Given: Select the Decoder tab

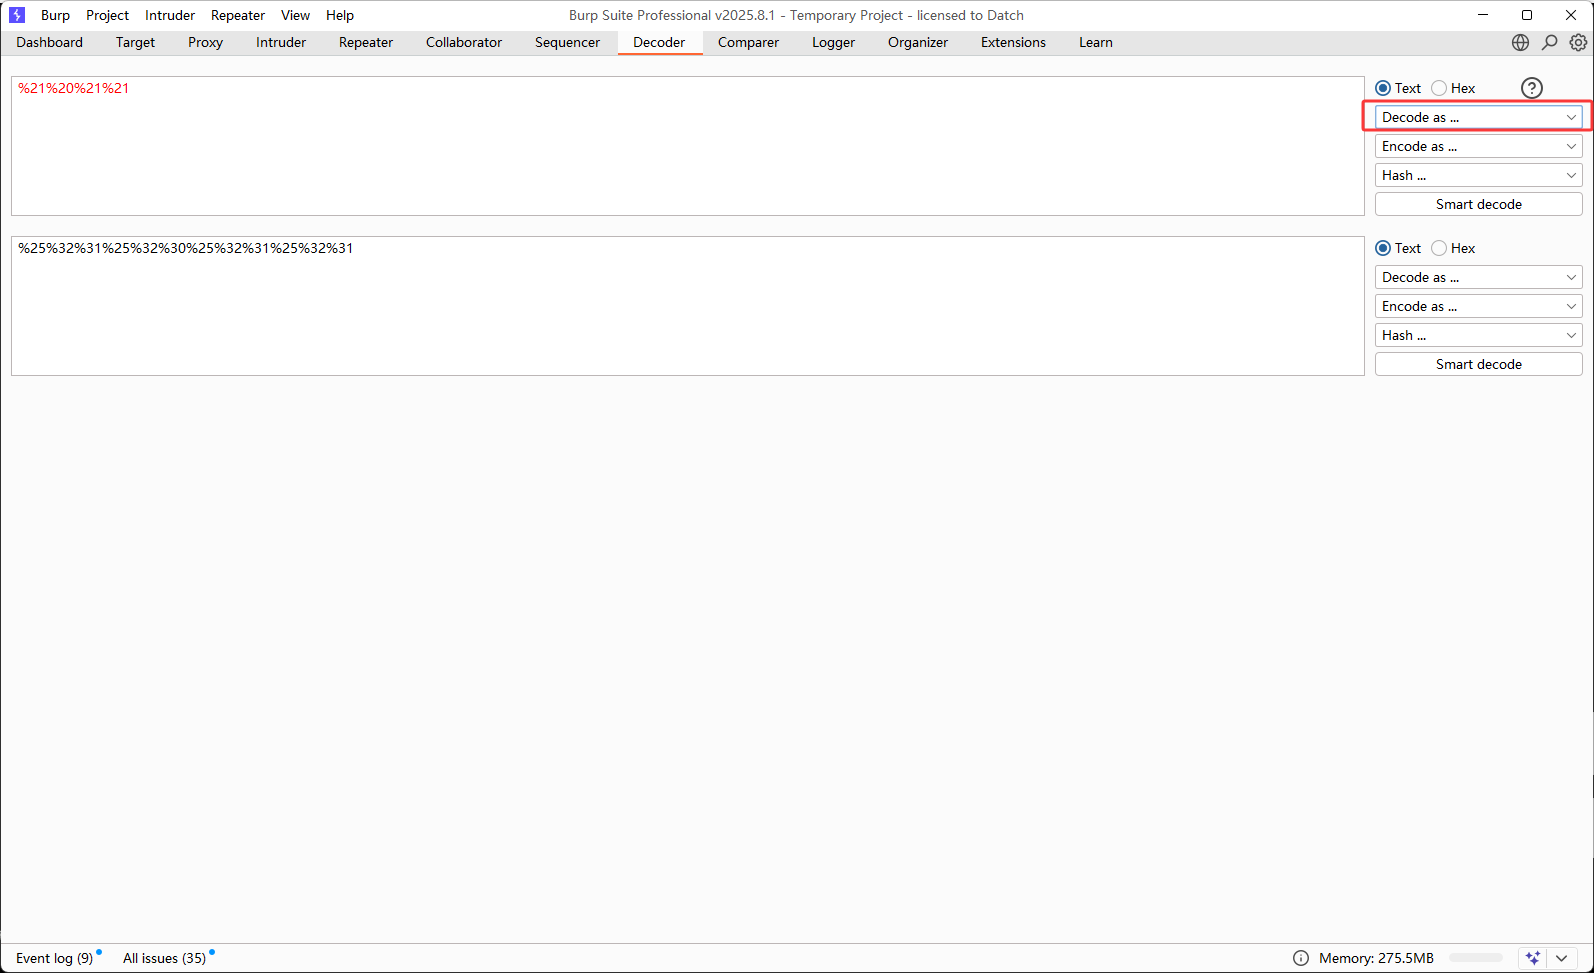Looking at the screenshot, I should 659,42.
